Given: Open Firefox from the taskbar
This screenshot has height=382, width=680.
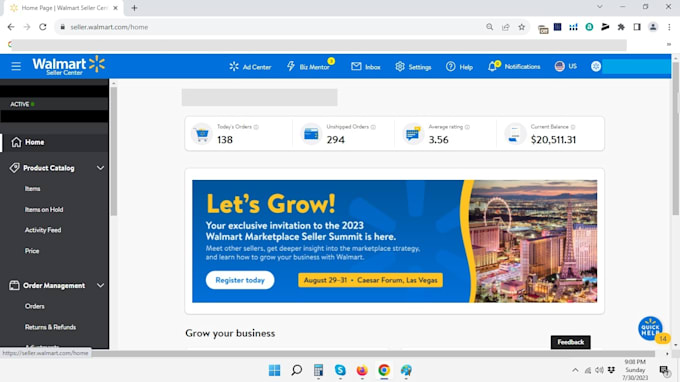Looking at the screenshot, I should tap(362, 370).
